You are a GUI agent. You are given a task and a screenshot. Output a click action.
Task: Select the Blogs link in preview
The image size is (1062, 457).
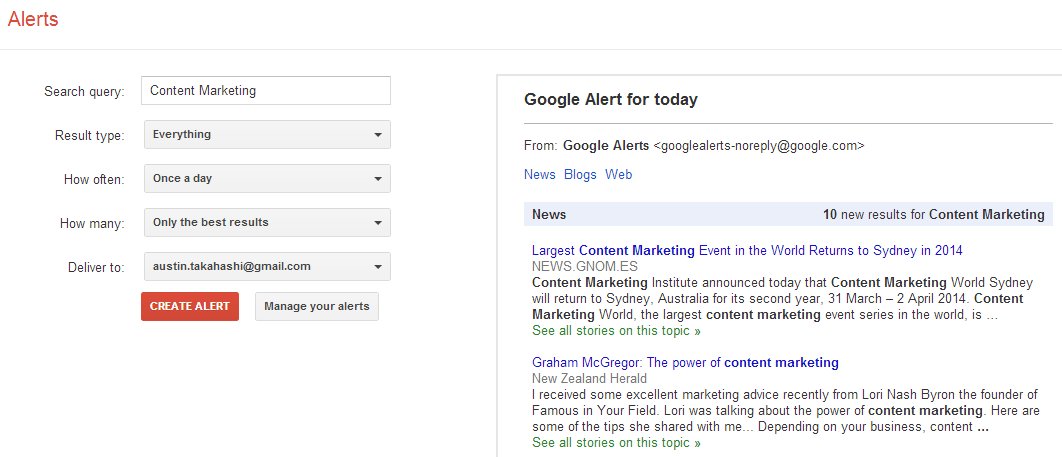click(x=580, y=174)
